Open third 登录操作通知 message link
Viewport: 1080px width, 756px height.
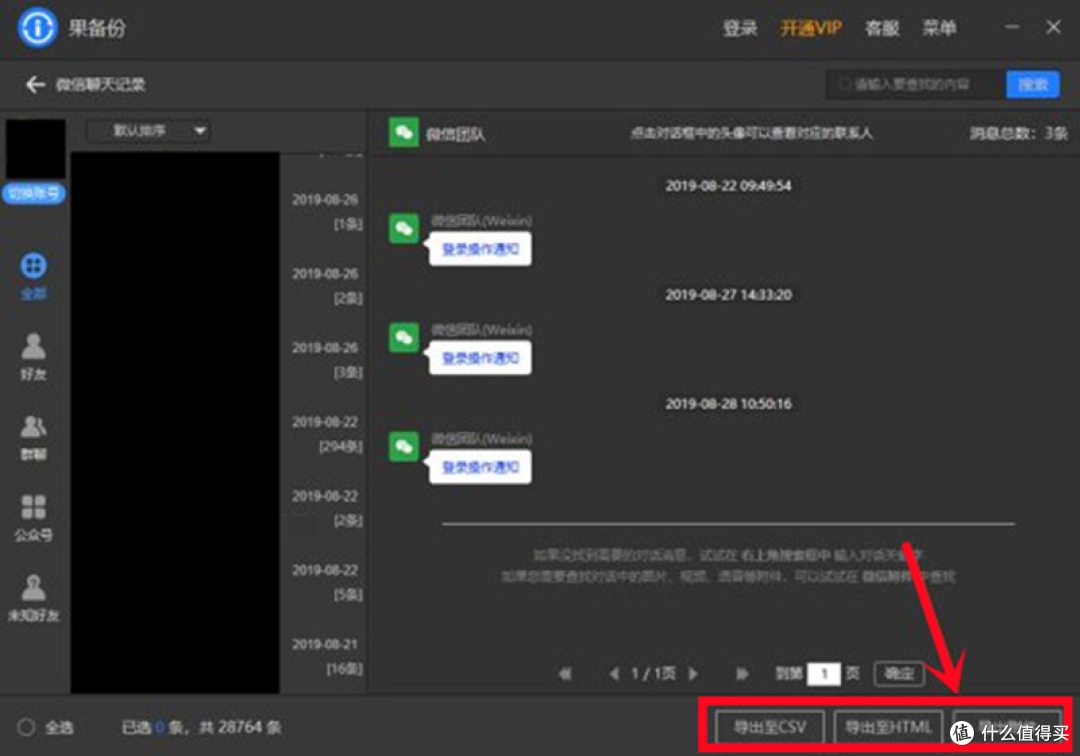[x=480, y=467]
